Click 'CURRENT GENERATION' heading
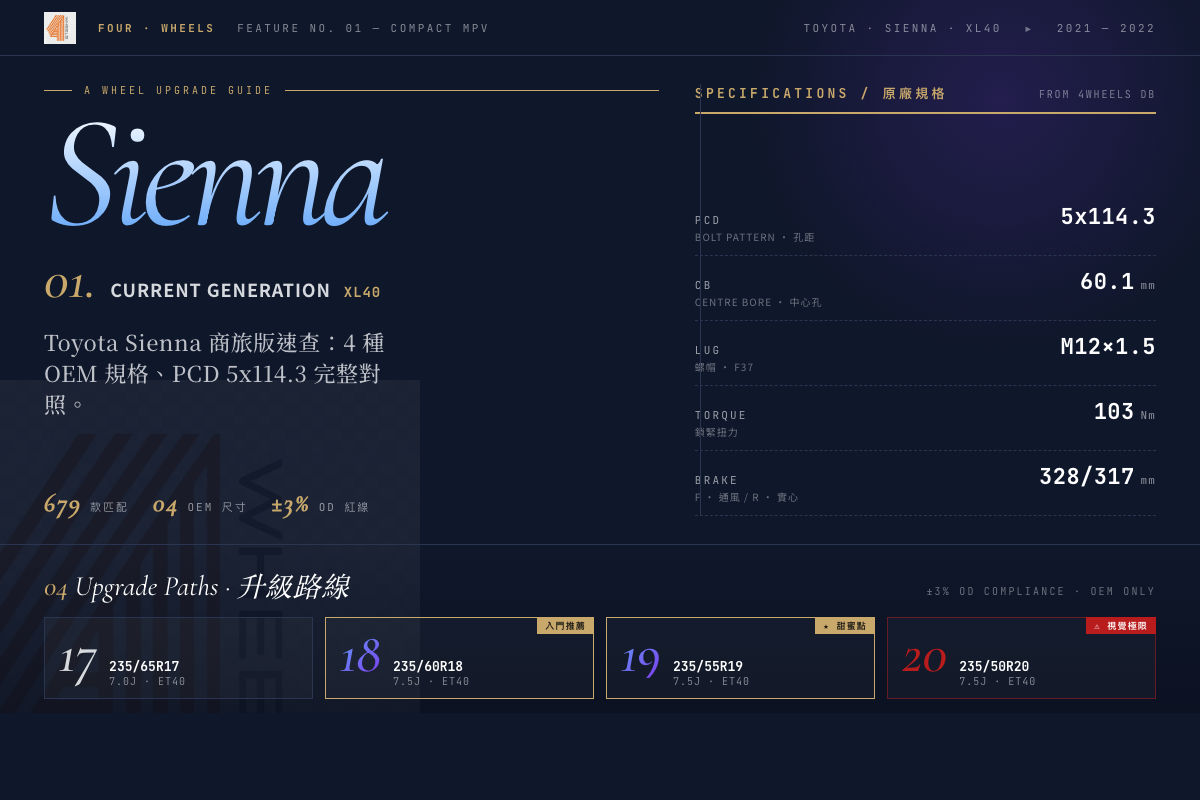 [220, 291]
